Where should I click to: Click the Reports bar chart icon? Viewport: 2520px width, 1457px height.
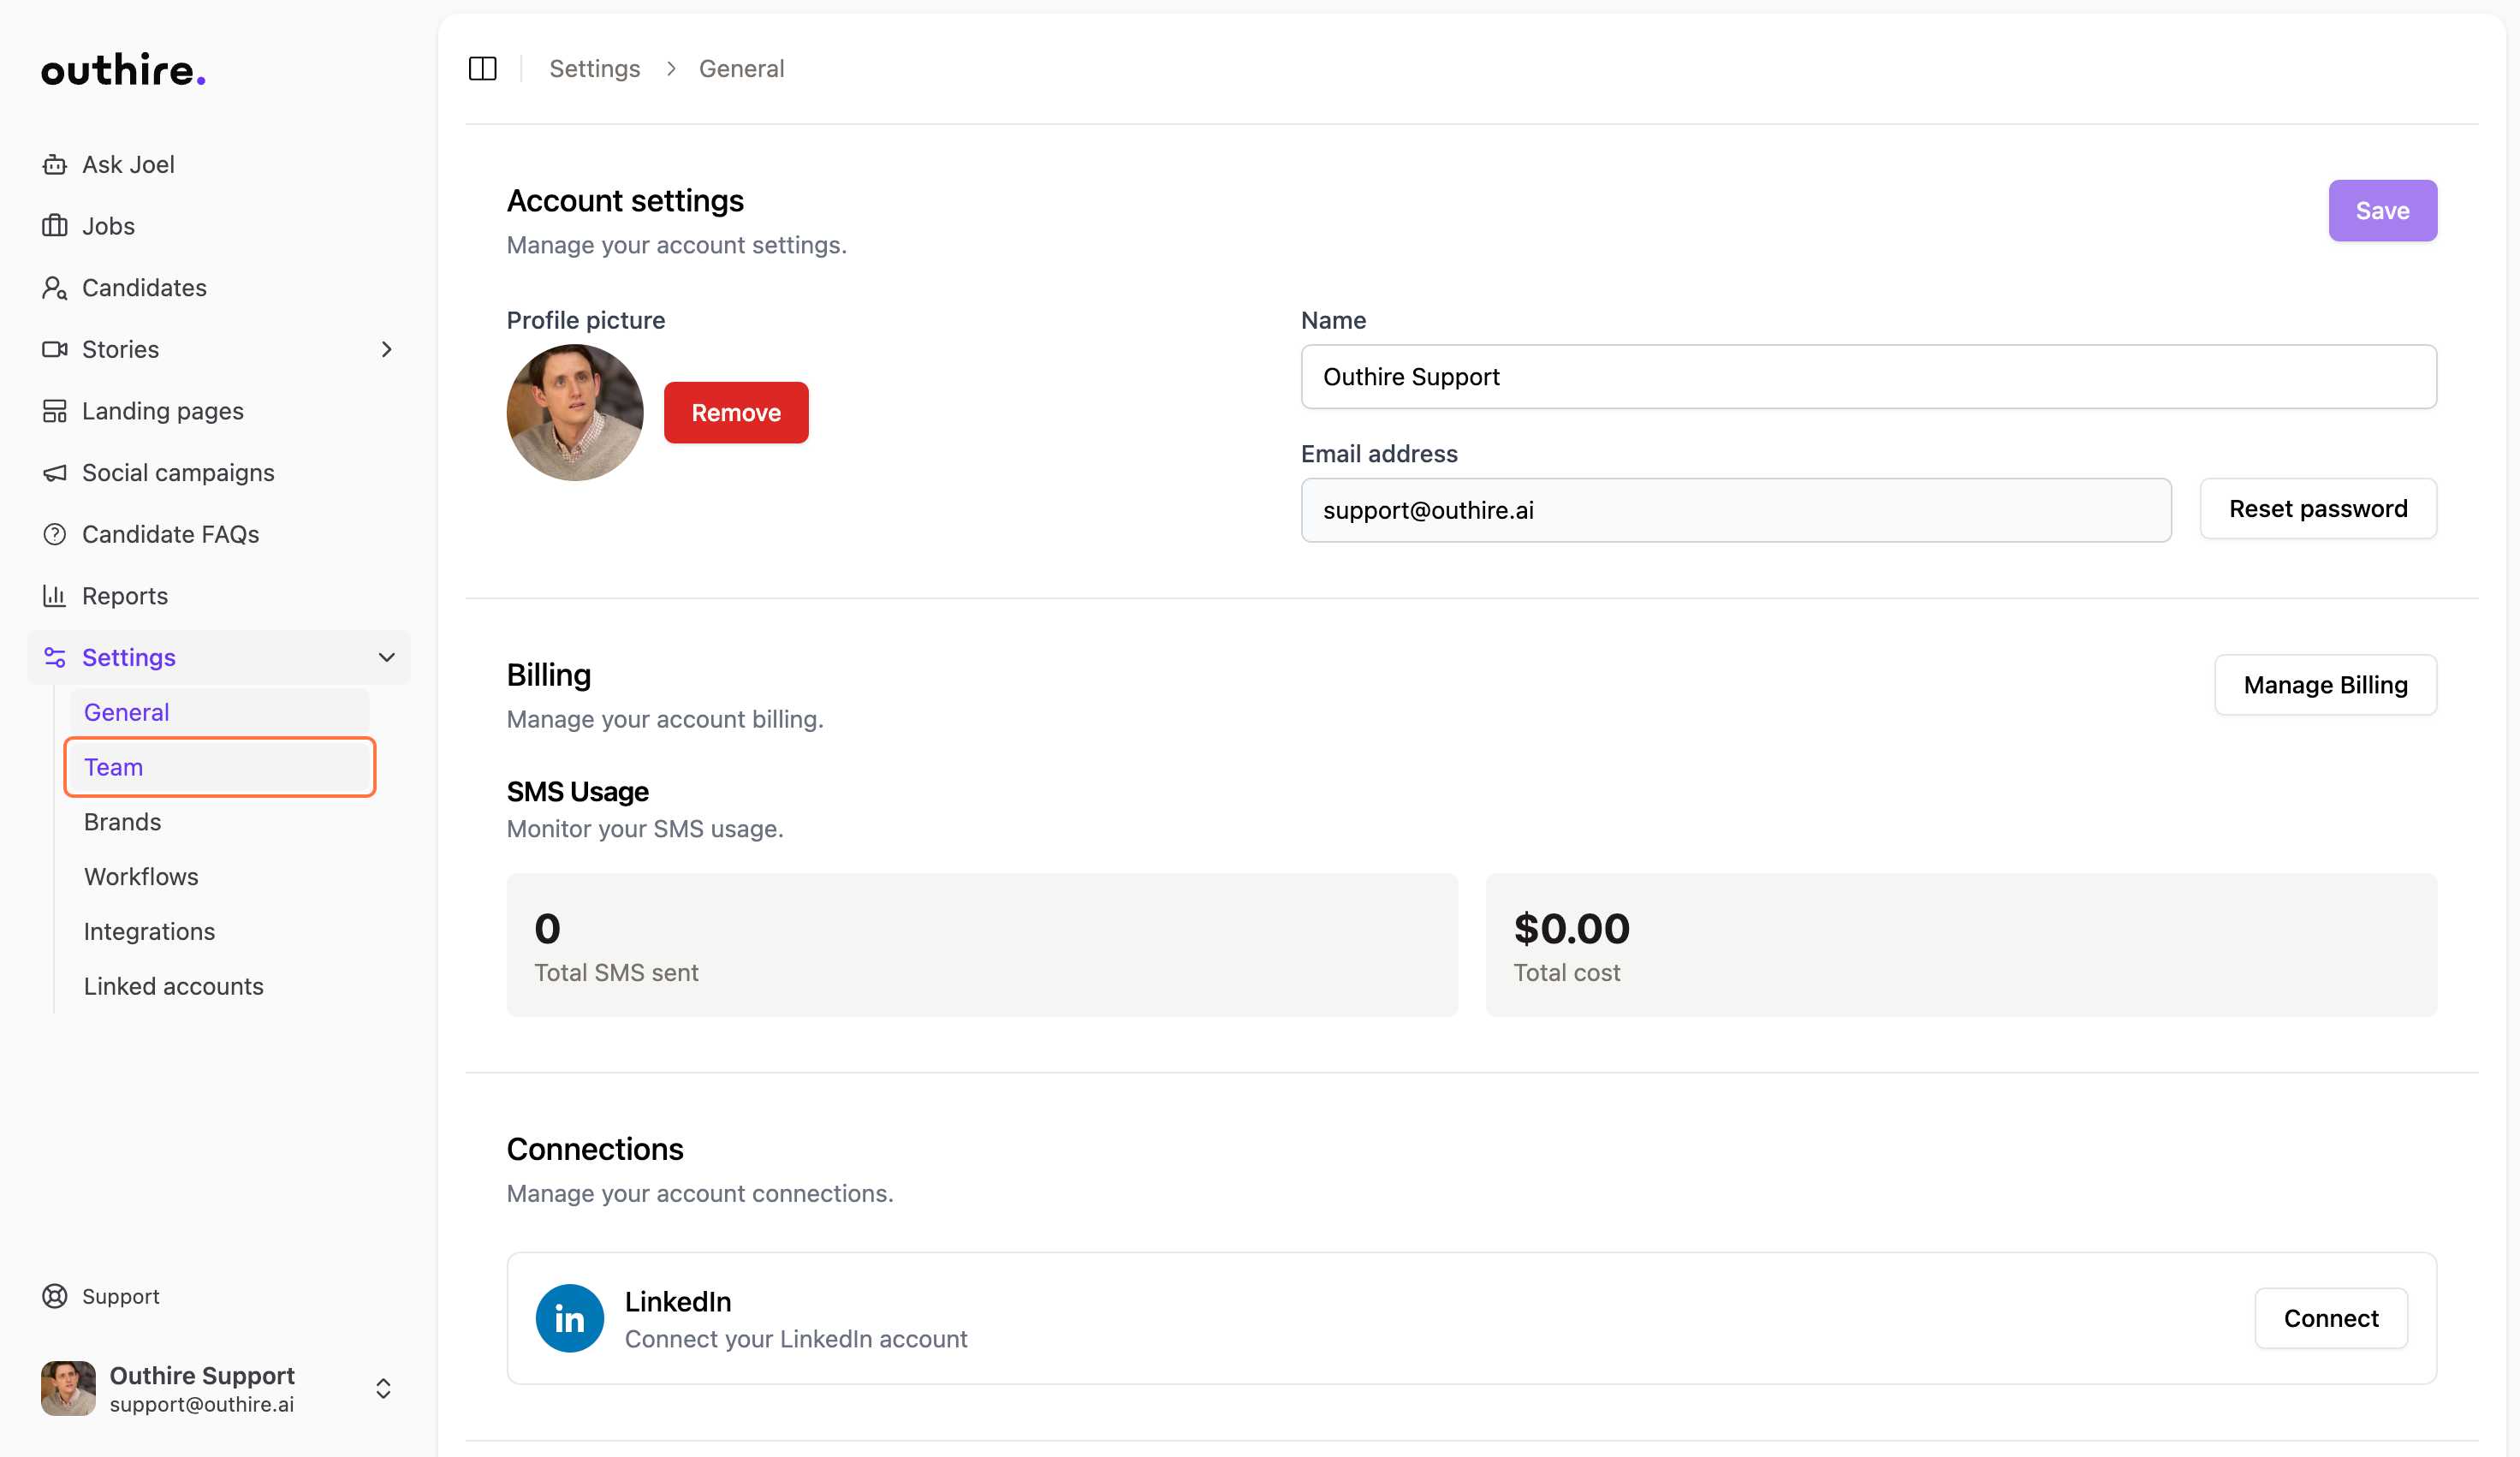click(x=54, y=596)
